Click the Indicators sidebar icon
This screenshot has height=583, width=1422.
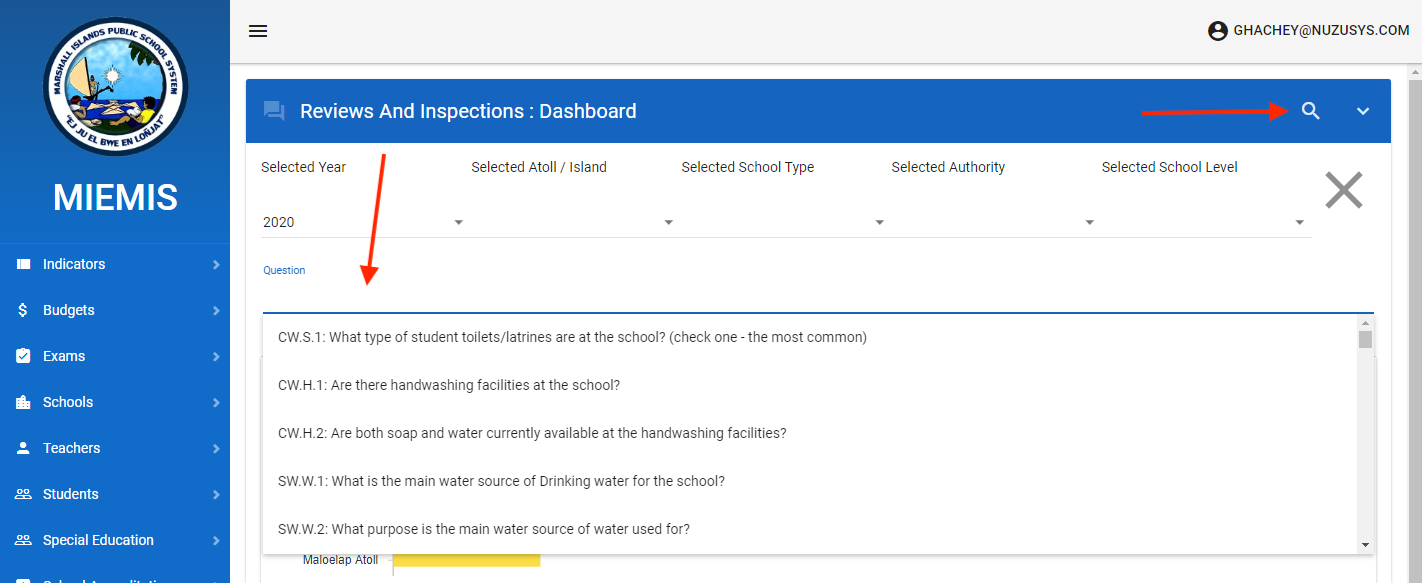tap(24, 264)
